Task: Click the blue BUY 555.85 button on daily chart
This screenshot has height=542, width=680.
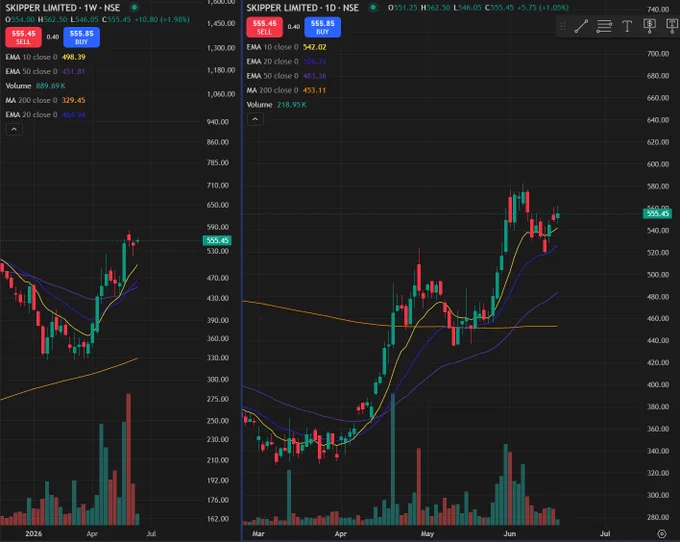Action: pyautogui.click(x=322, y=27)
